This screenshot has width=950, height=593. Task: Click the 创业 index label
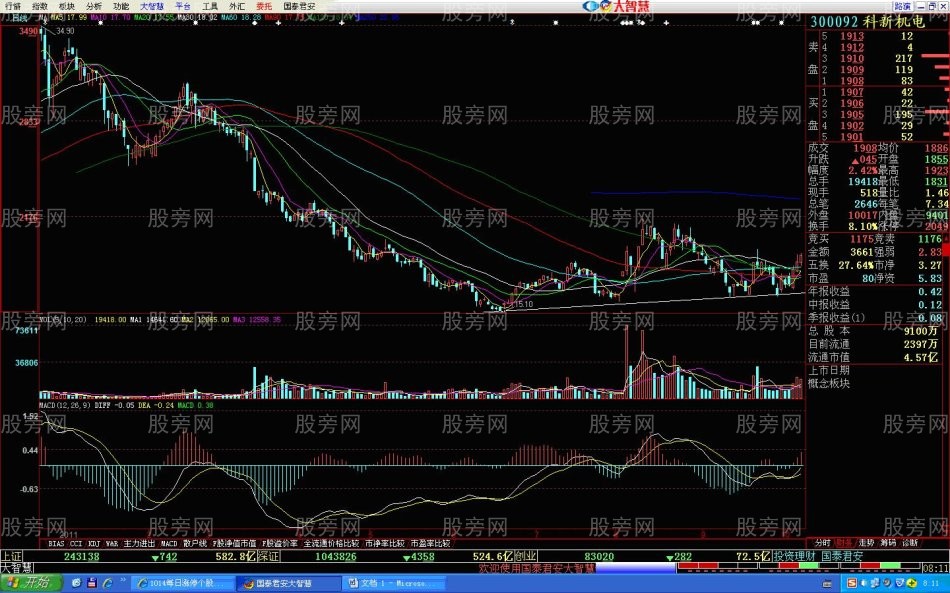[x=526, y=556]
